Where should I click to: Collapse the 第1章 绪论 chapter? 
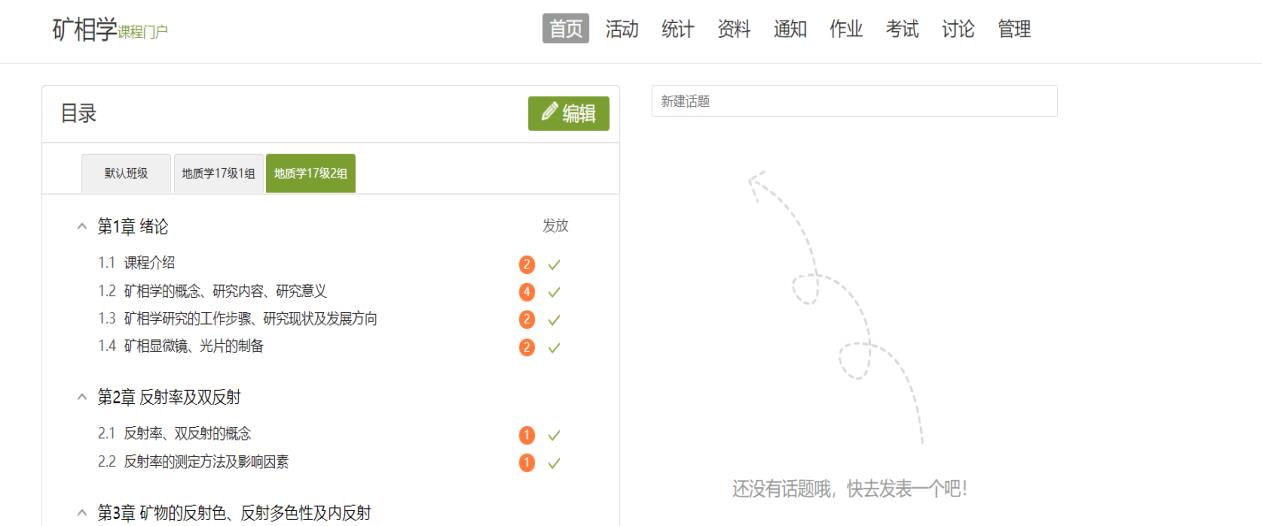[83, 227]
